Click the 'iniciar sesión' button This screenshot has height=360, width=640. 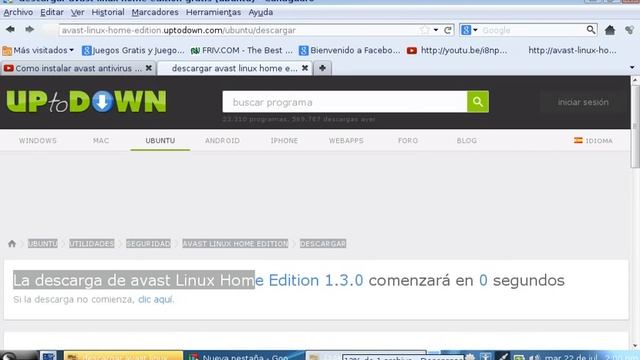coord(583,102)
